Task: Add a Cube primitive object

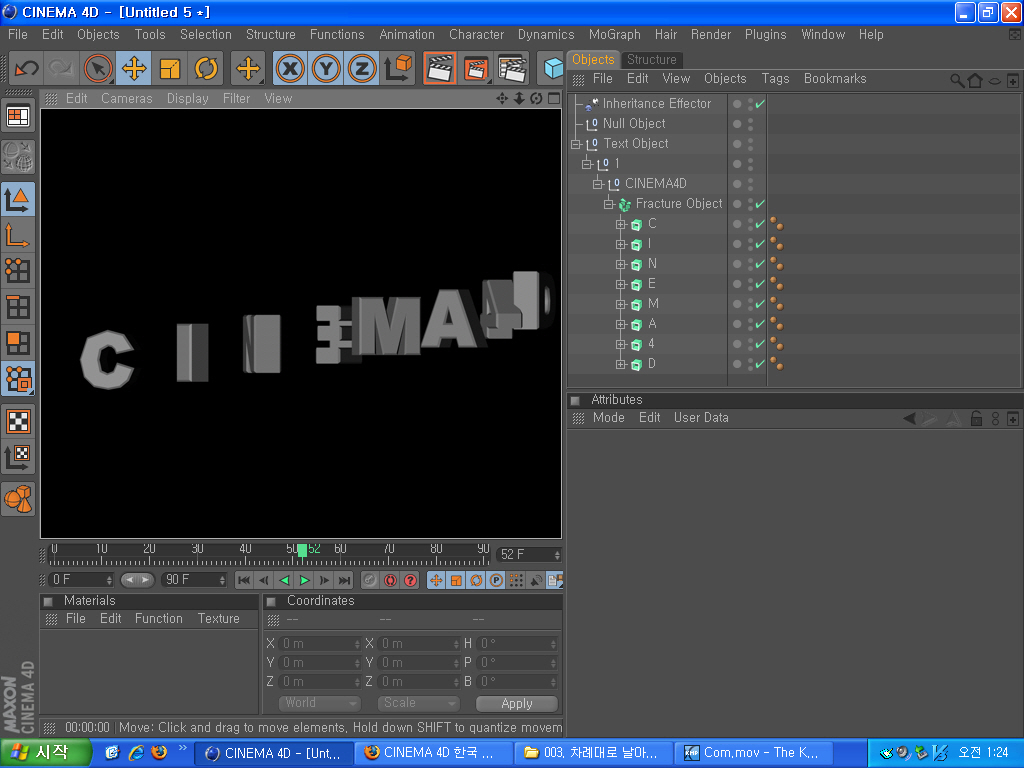Action: tap(552, 68)
